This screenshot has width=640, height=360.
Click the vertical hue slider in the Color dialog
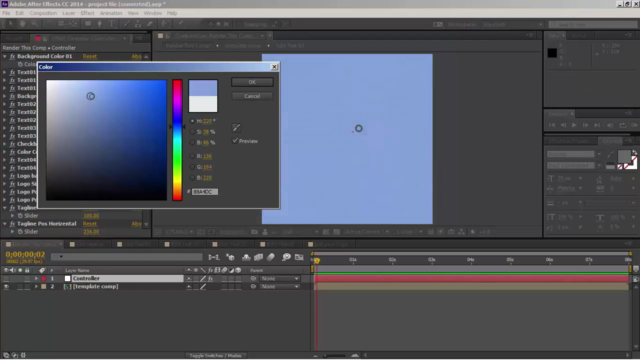pos(177,140)
